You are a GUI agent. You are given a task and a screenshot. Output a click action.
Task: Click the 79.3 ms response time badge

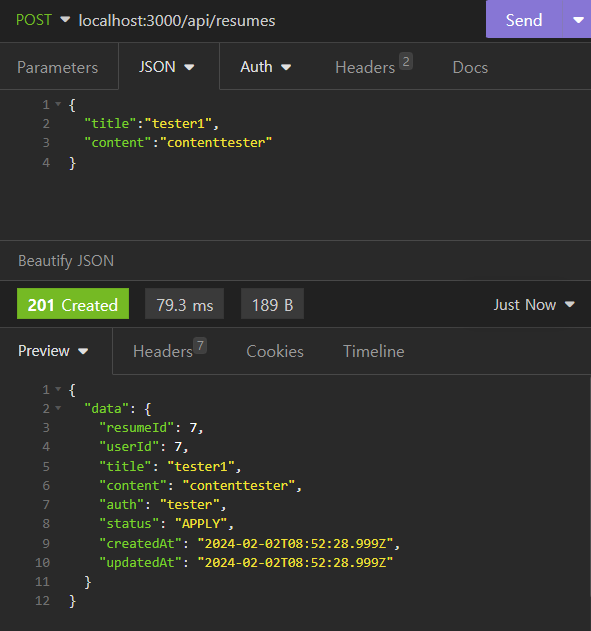[184, 304]
